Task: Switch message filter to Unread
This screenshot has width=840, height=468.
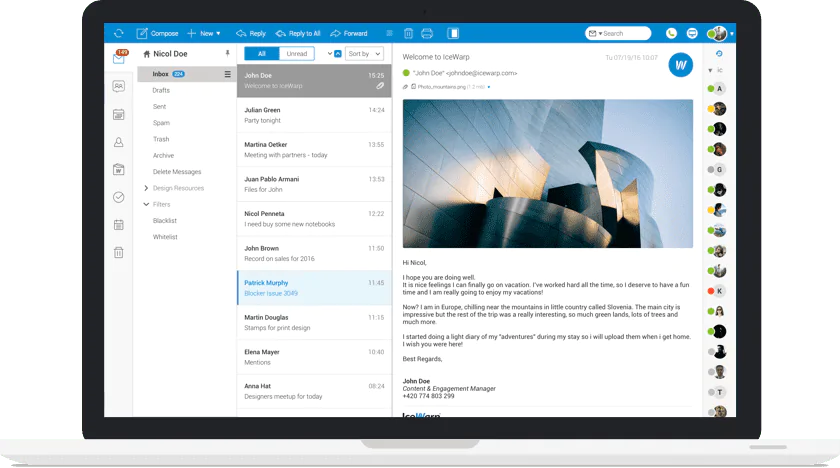Action: [297, 53]
